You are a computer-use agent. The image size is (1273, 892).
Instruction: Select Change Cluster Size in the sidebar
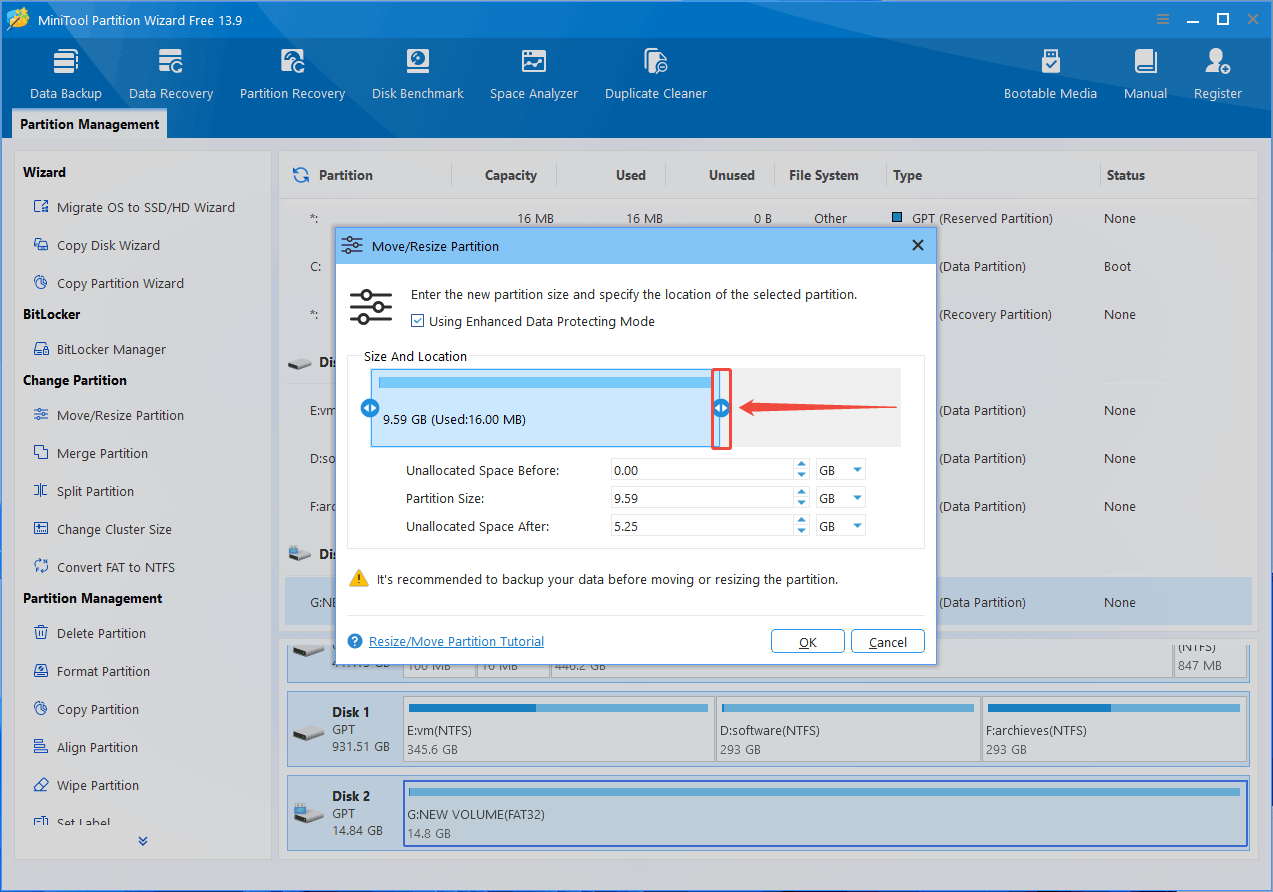click(102, 529)
